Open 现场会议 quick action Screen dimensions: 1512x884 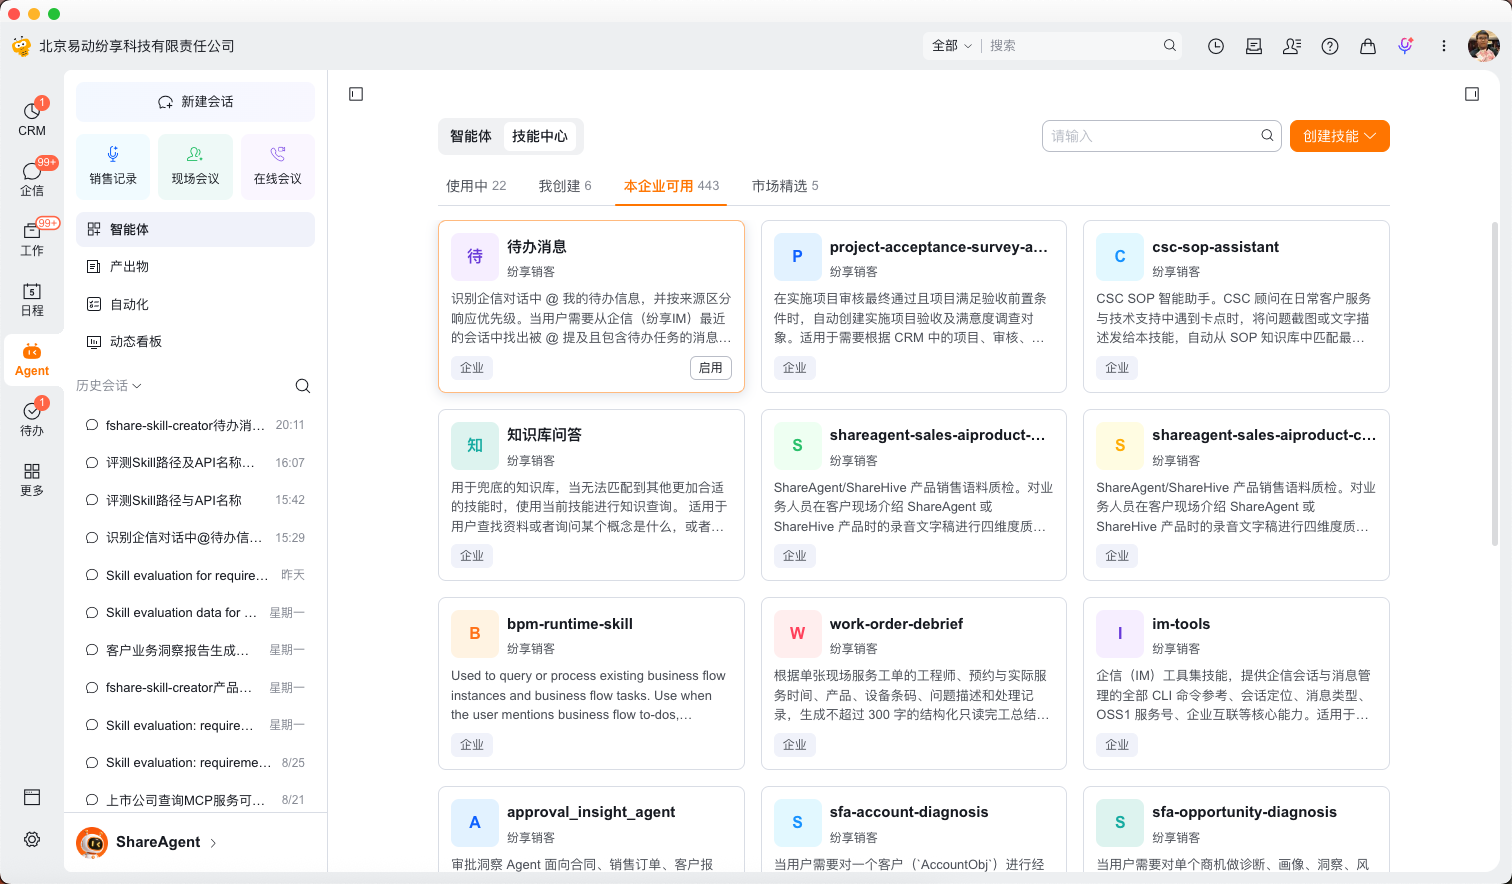195,166
